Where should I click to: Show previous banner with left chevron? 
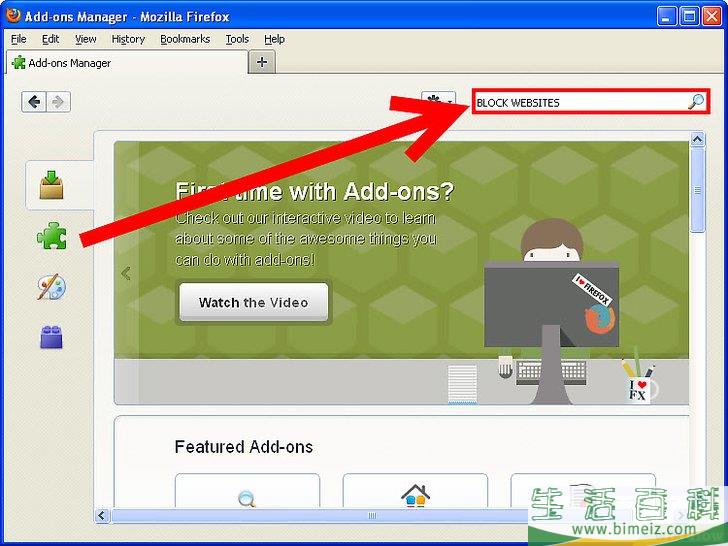click(126, 273)
